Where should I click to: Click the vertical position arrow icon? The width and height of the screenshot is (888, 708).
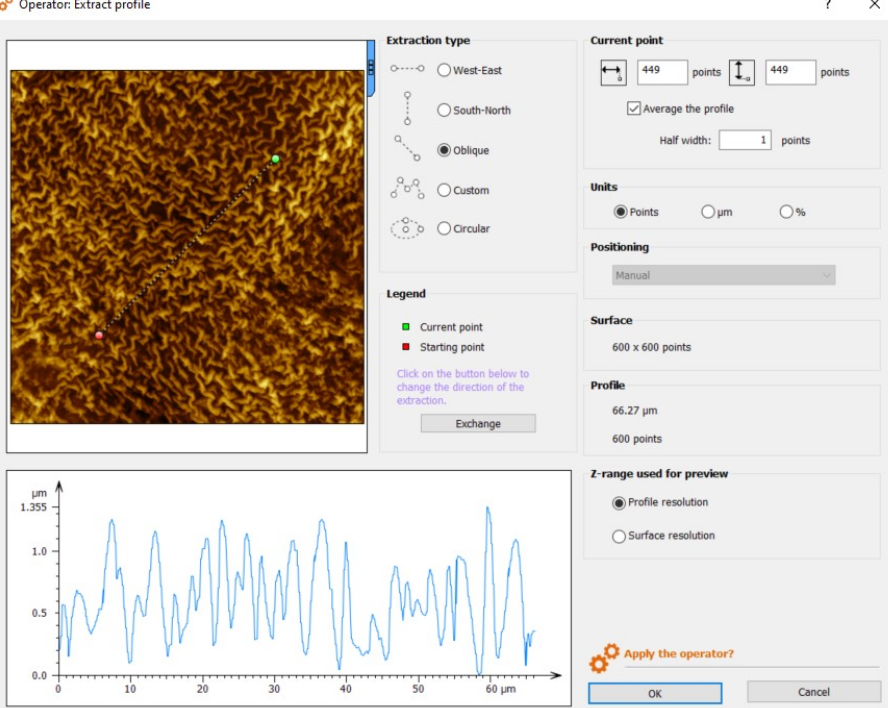click(x=741, y=72)
